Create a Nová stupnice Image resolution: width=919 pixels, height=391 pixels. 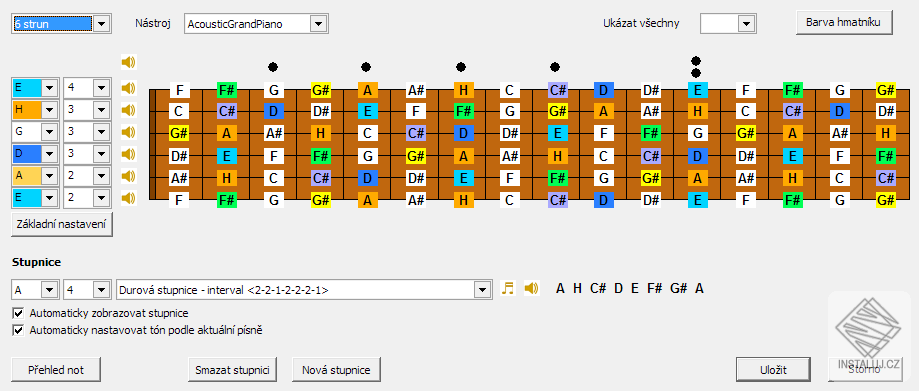click(336, 370)
